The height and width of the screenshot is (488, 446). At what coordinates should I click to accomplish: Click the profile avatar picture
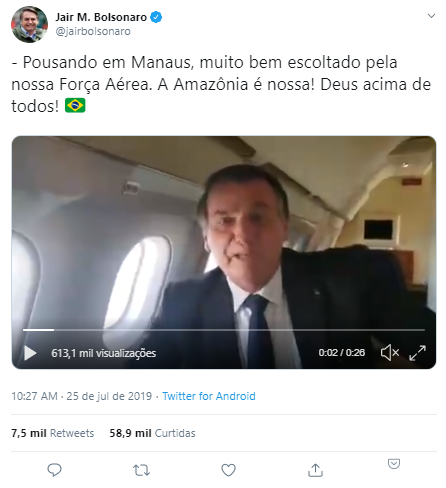pyautogui.click(x=29, y=24)
